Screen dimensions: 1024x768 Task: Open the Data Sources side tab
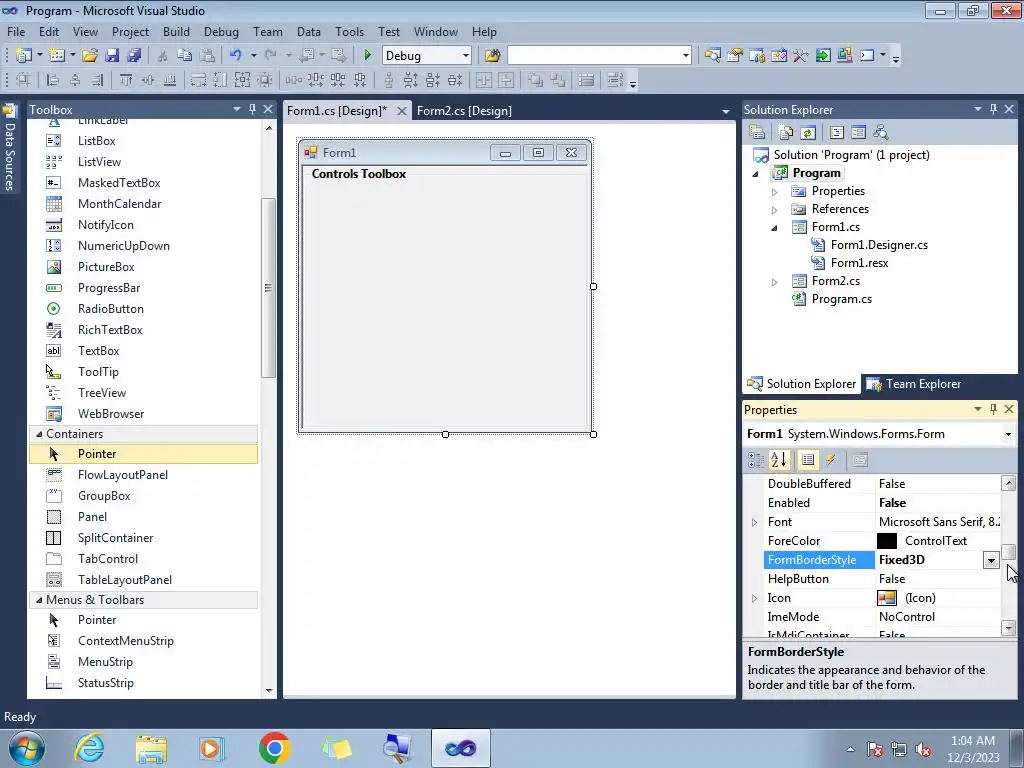tap(9, 149)
